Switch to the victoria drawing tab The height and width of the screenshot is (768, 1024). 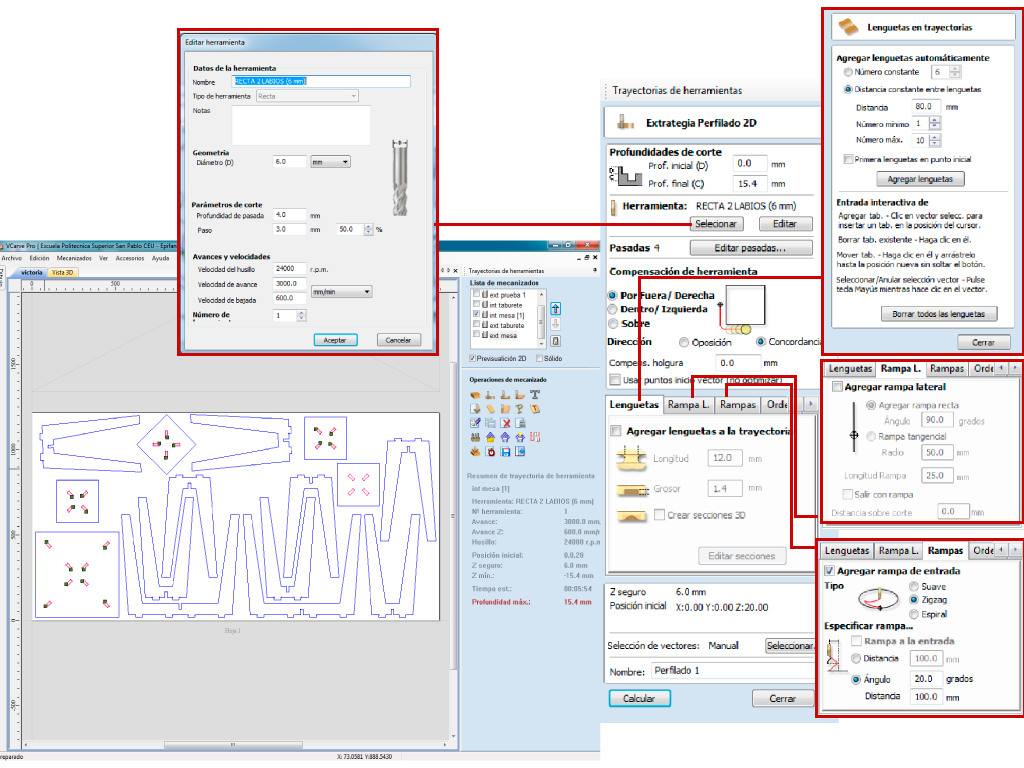click(x=31, y=273)
